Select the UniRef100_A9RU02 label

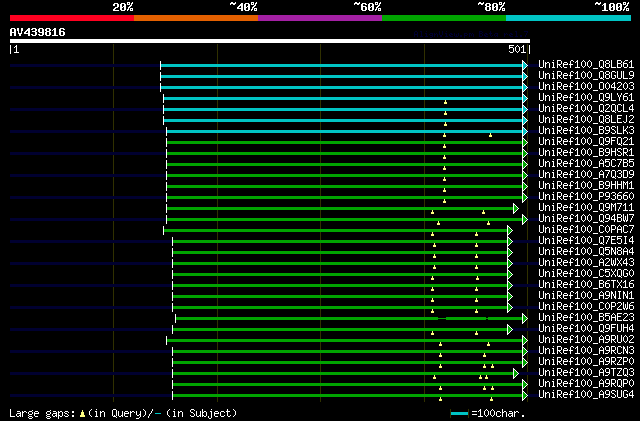point(586,340)
